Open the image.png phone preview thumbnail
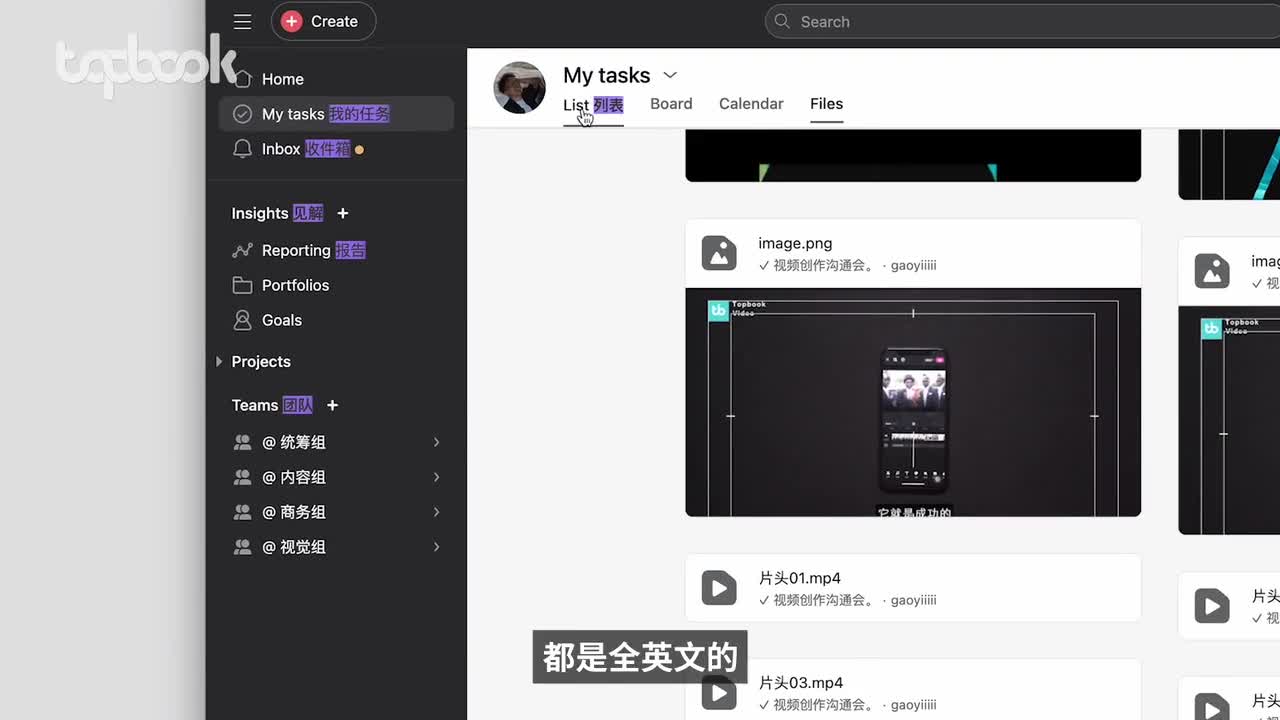The width and height of the screenshot is (1280, 720). pos(912,402)
